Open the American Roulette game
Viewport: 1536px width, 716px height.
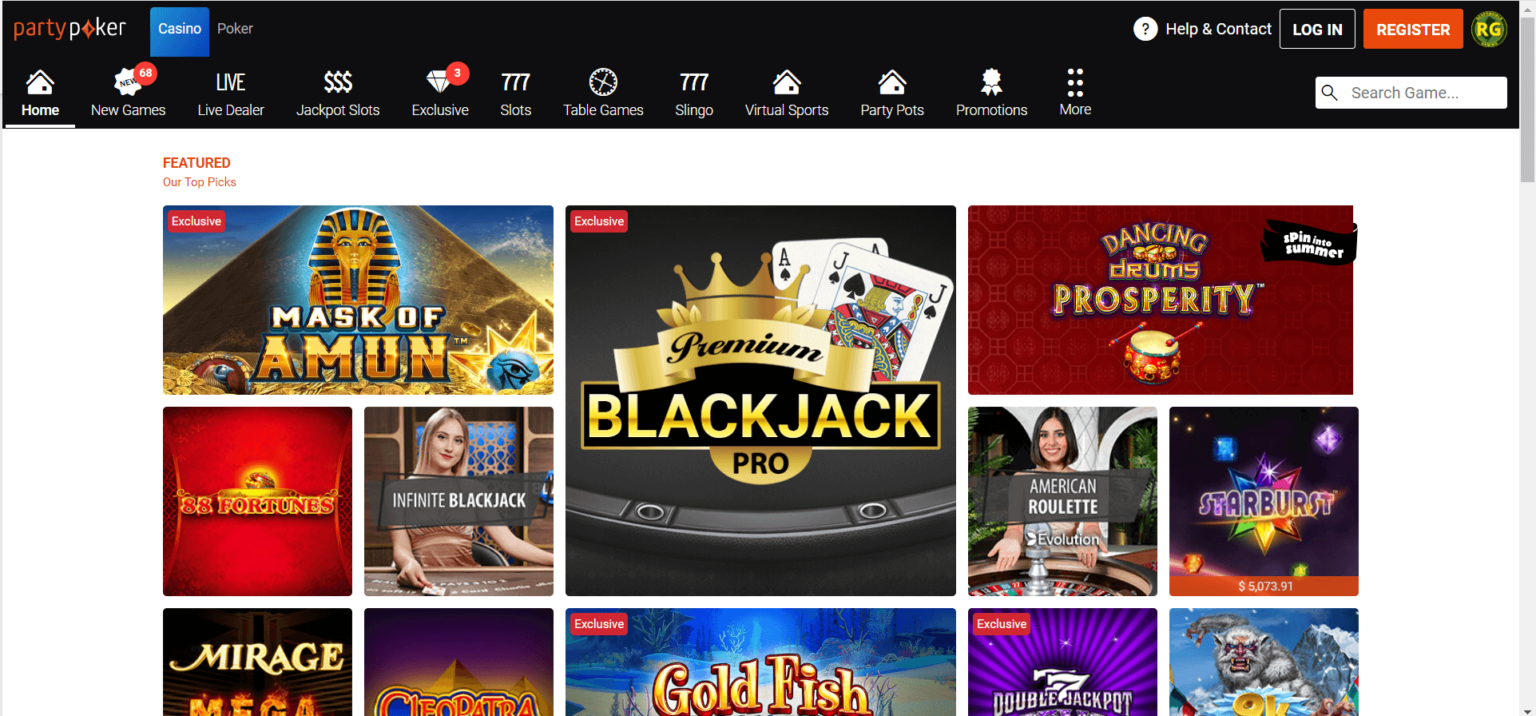1062,501
